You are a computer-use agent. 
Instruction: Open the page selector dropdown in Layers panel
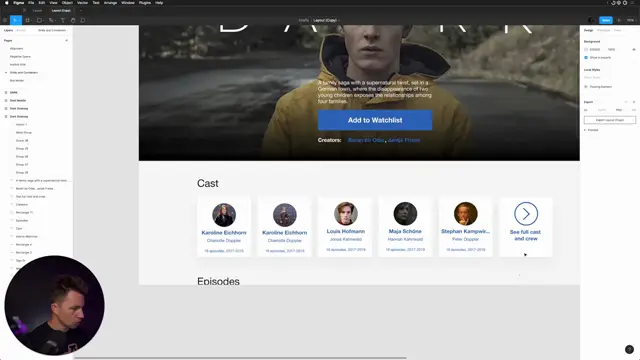click(52, 30)
